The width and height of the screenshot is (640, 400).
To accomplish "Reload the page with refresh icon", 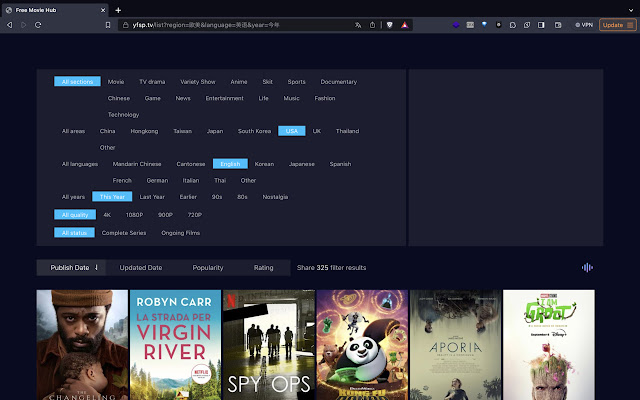I will tap(39, 24).
